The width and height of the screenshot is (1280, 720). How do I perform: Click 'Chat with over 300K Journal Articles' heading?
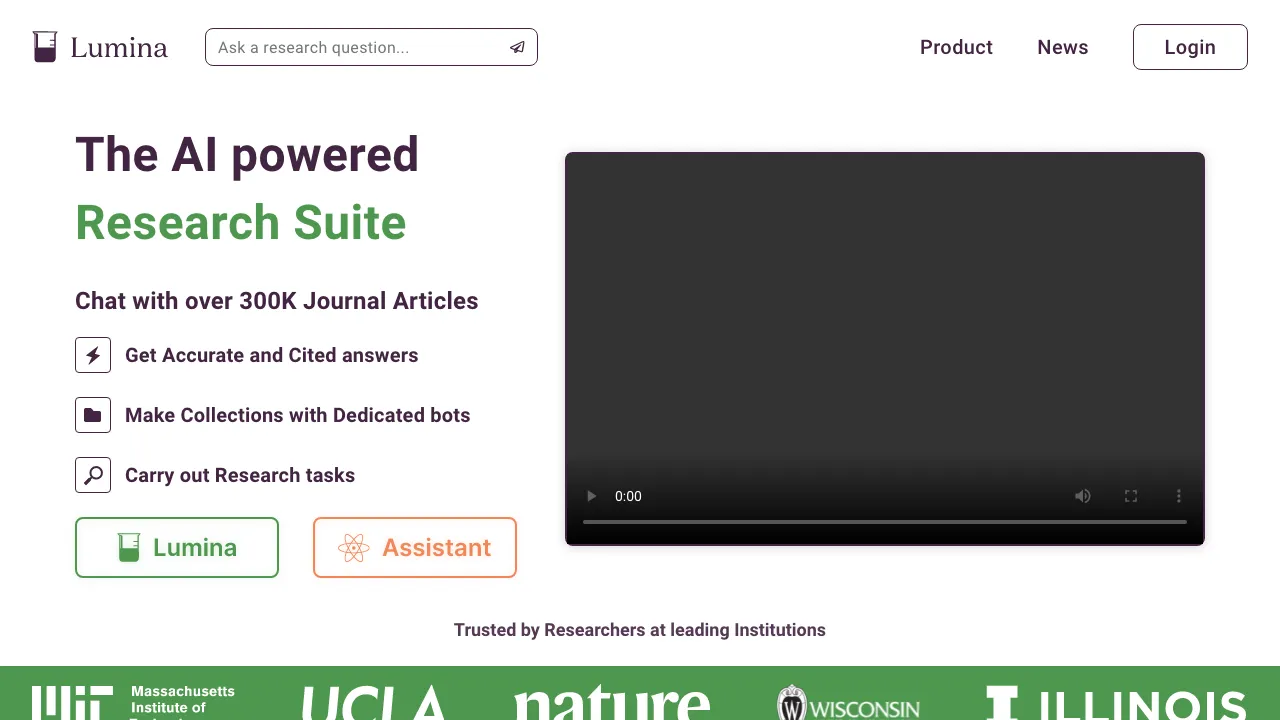[277, 301]
